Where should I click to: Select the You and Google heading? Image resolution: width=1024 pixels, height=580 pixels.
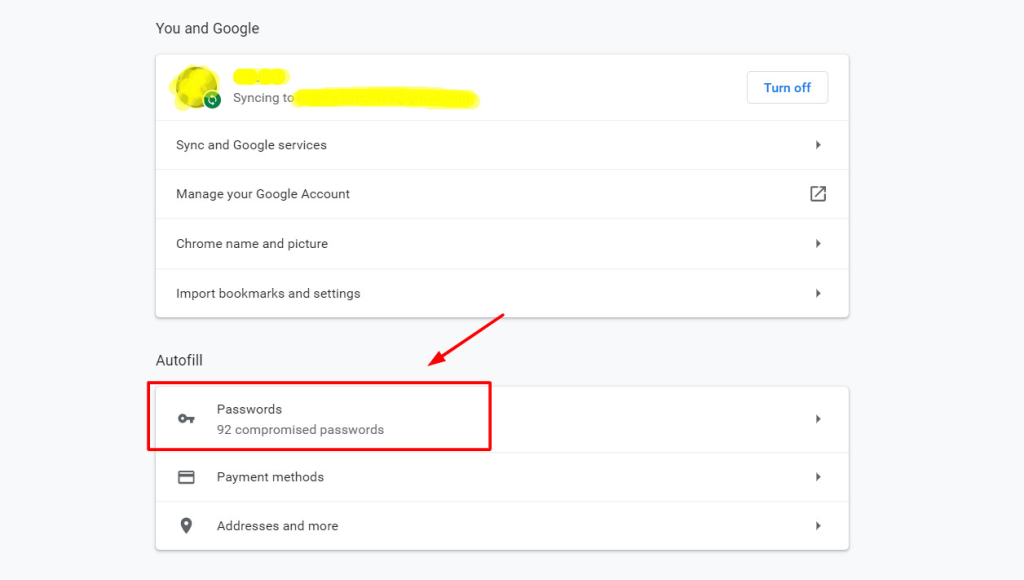pyautogui.click(x=207, y=29)
